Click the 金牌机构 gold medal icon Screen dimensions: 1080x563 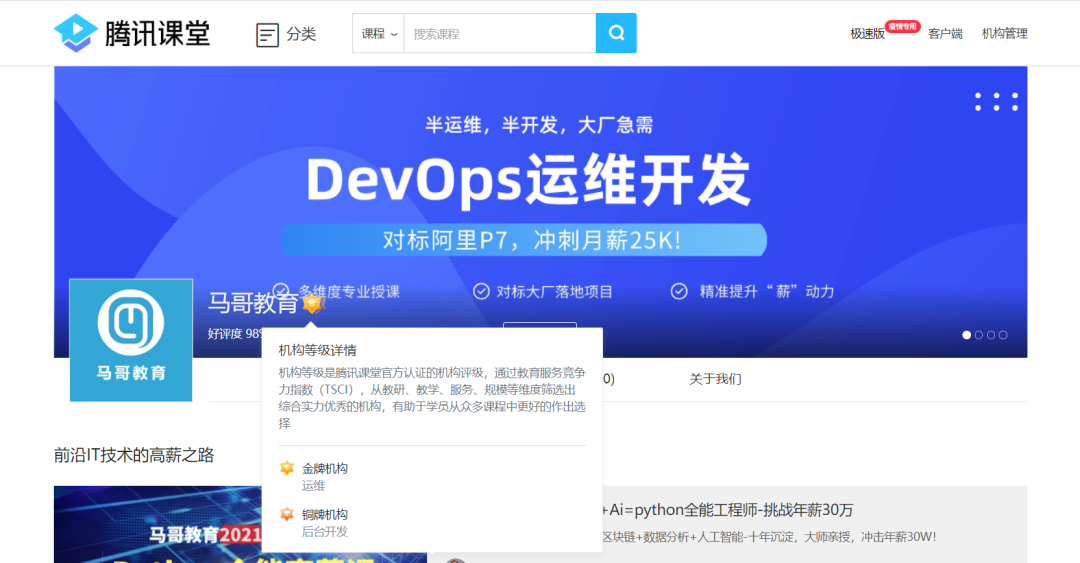tap(287, 468)
